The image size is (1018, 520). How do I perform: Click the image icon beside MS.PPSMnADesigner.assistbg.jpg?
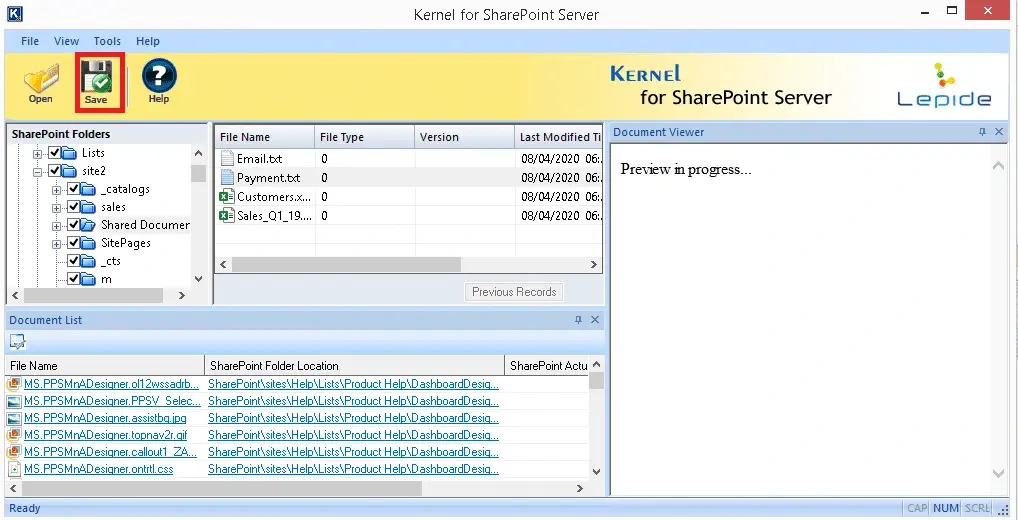tap(14, 418)
